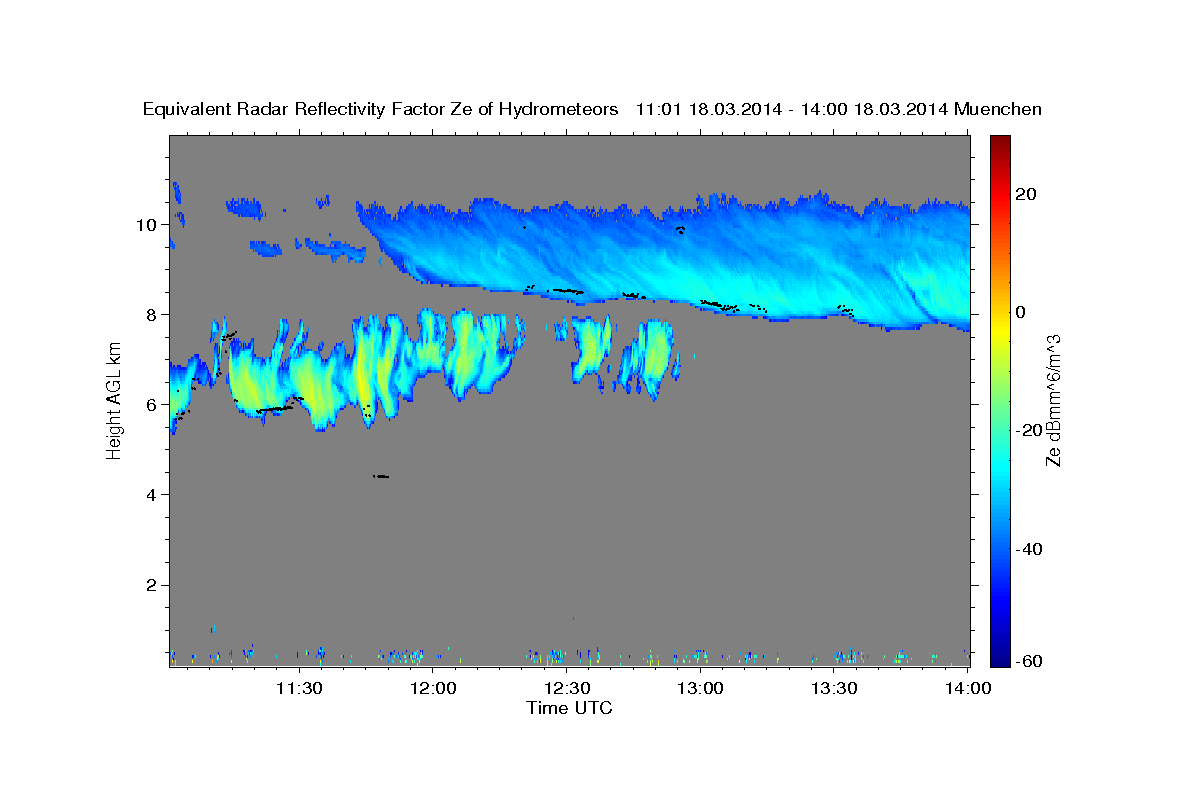Click the colorbar label 'Ze dBmm^6/m^3'
Screen dimensions: 1200x800
point(1052,400)
